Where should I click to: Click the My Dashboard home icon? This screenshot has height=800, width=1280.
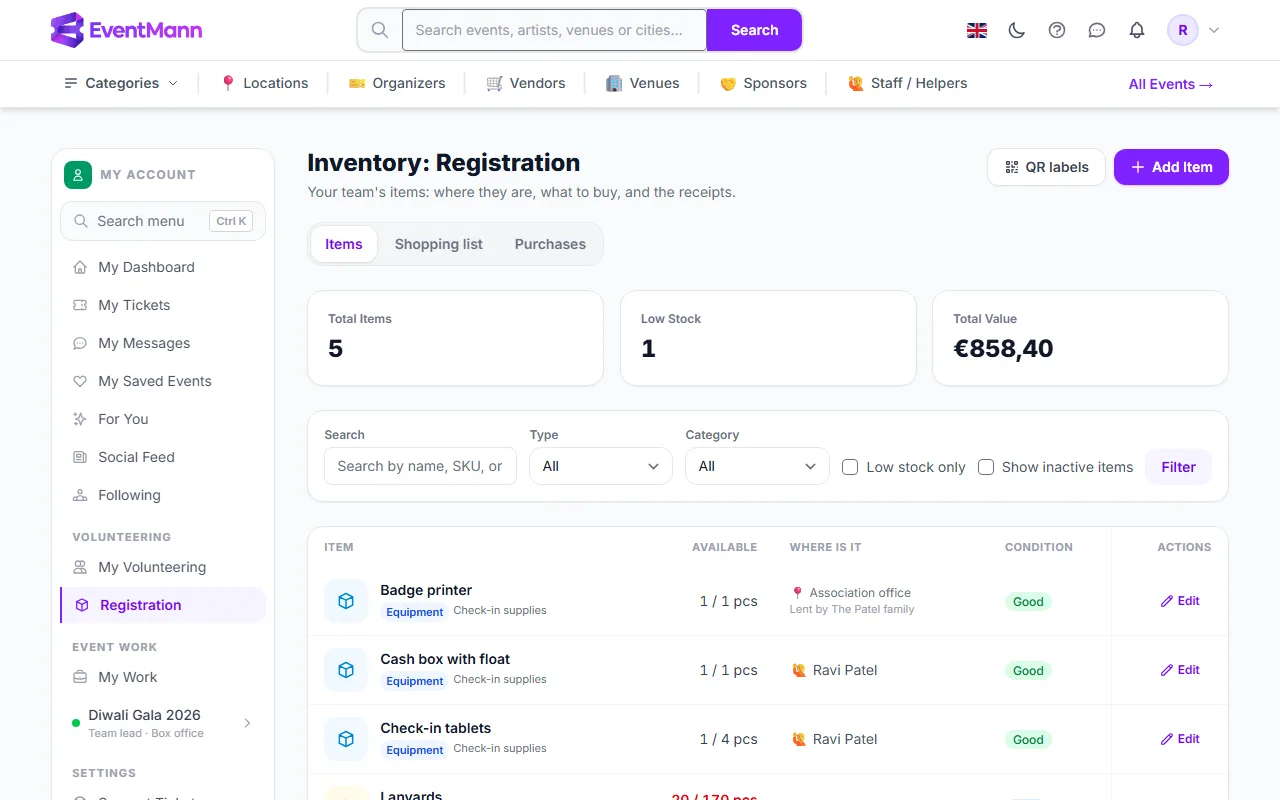click(x=80, y=267)
